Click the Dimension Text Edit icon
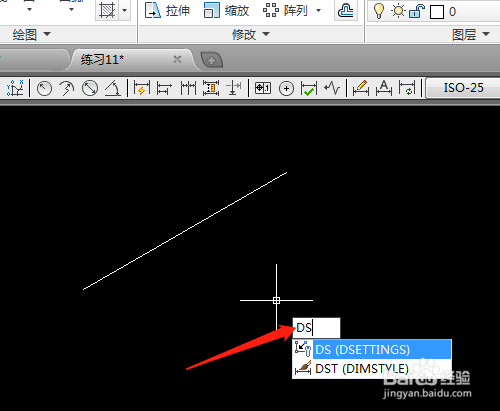 click(x=384, y=88)
